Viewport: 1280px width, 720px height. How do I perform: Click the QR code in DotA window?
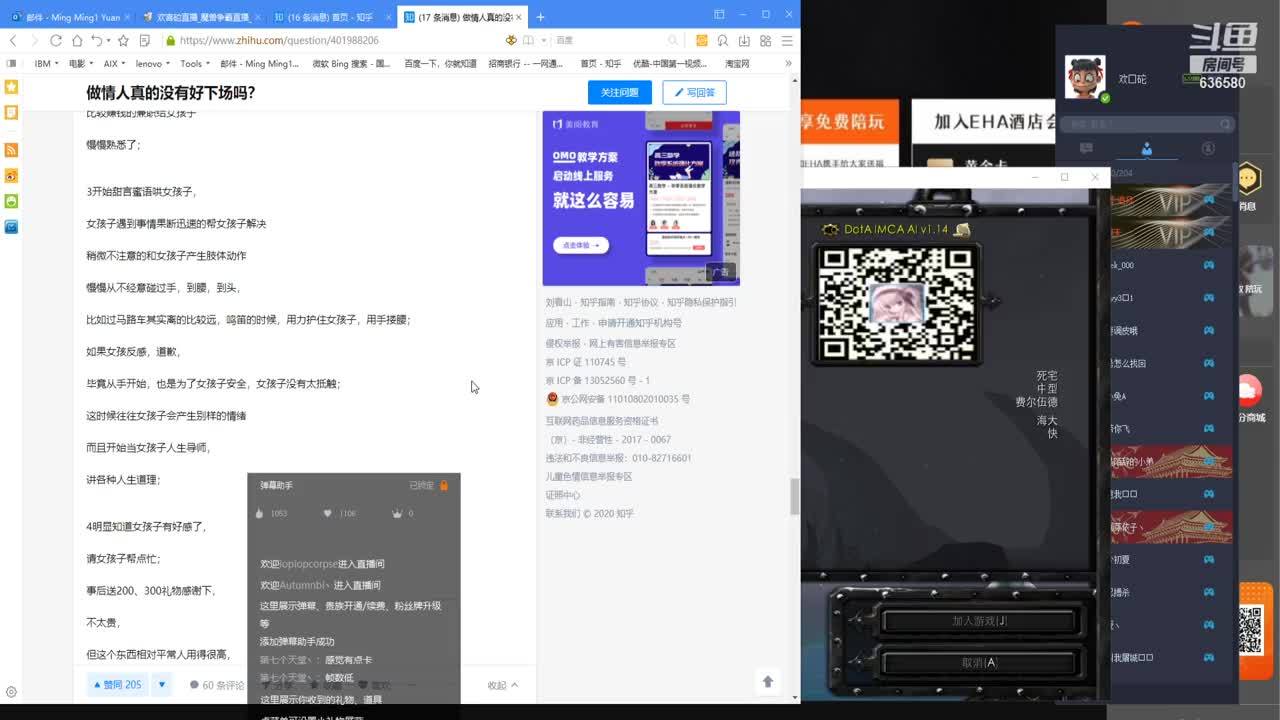(x=896, y=305)
